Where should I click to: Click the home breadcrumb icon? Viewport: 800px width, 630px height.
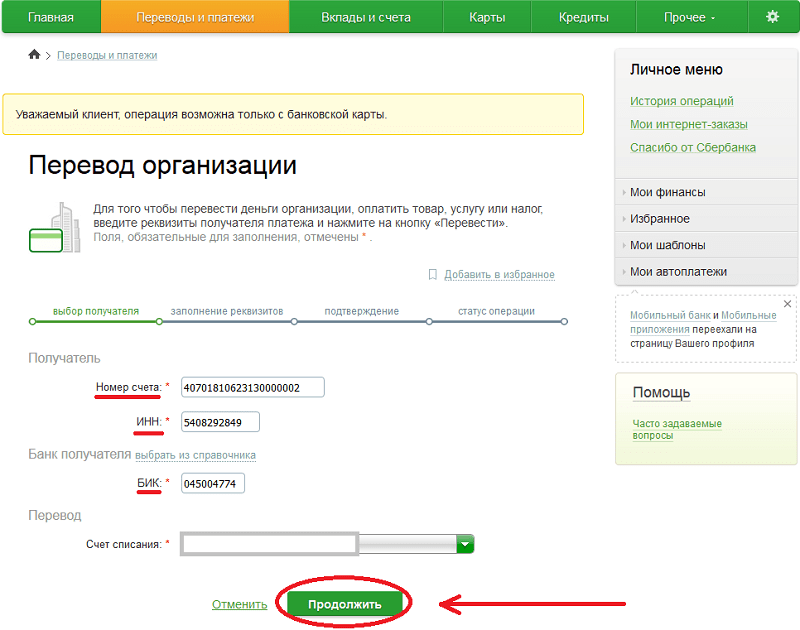click(34, 55)
